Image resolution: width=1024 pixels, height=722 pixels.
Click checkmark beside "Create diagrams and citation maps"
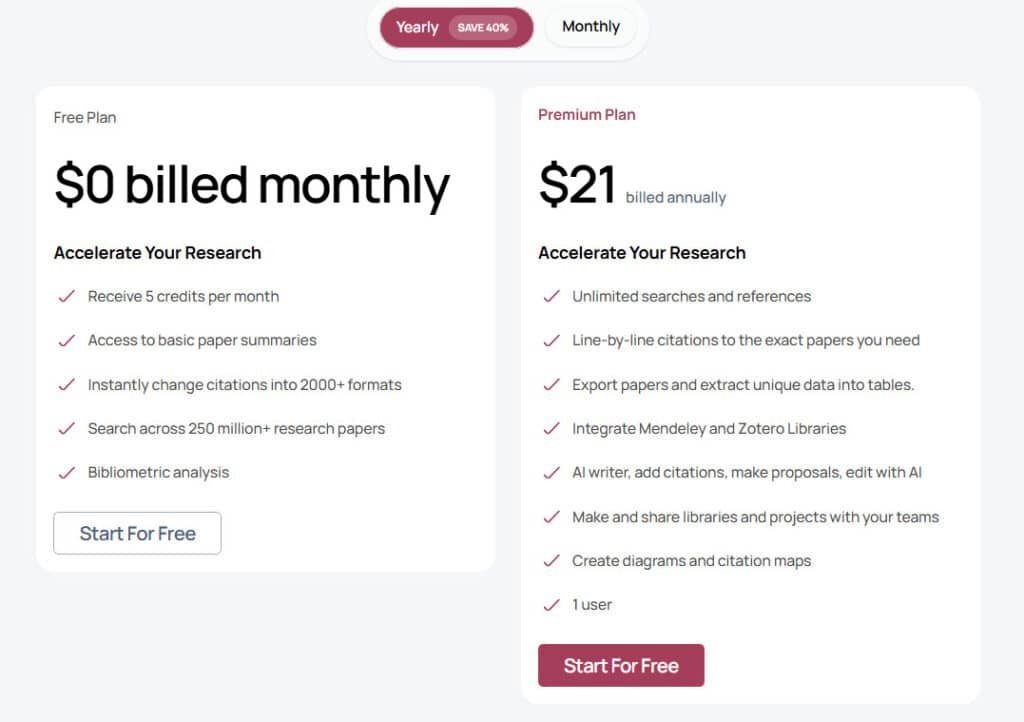point(552,561)
